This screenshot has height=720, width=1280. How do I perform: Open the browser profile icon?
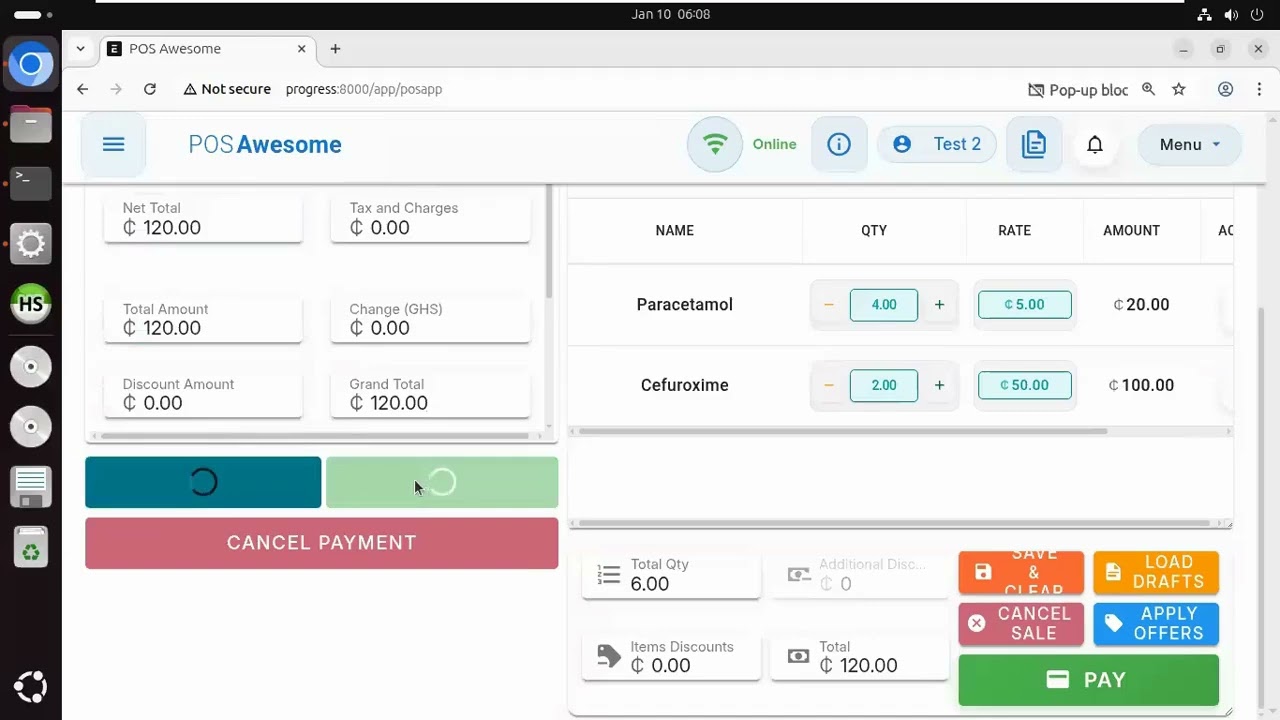pyautogui.click(x=1225, y=89)
